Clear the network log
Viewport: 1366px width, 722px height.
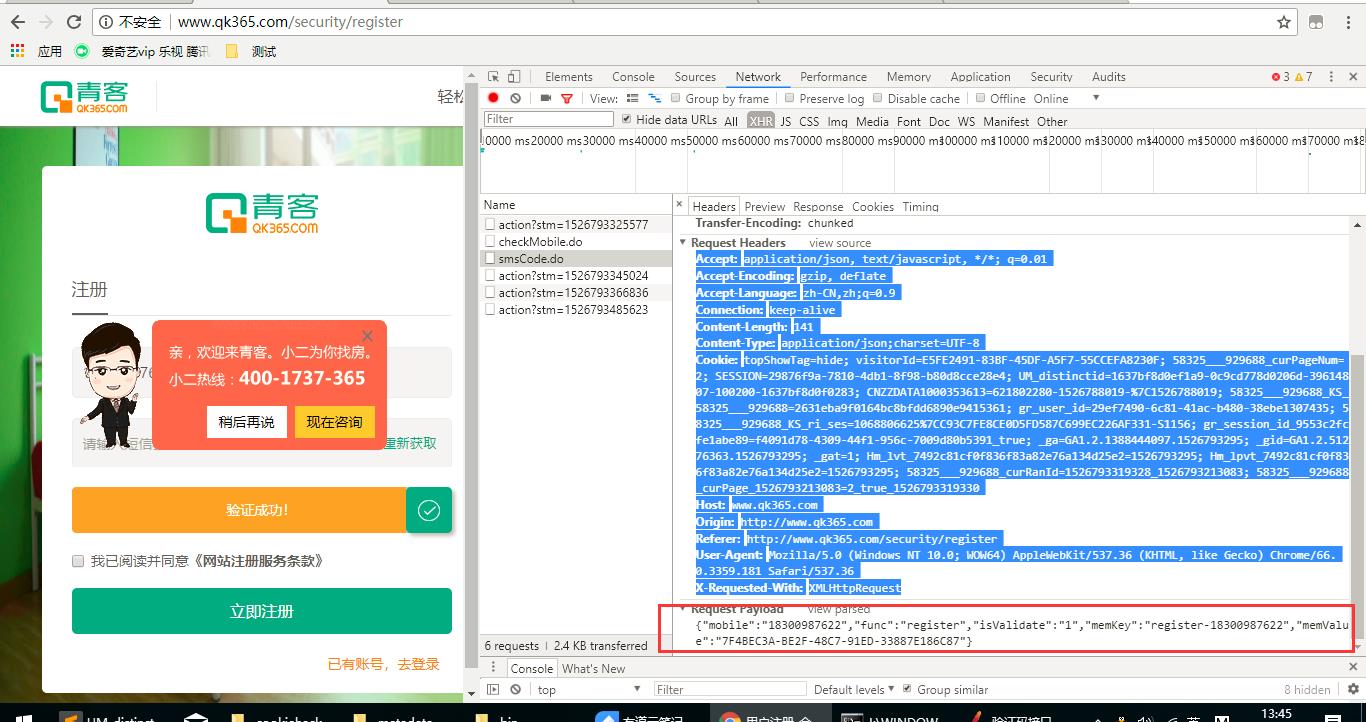coord(515,98)
